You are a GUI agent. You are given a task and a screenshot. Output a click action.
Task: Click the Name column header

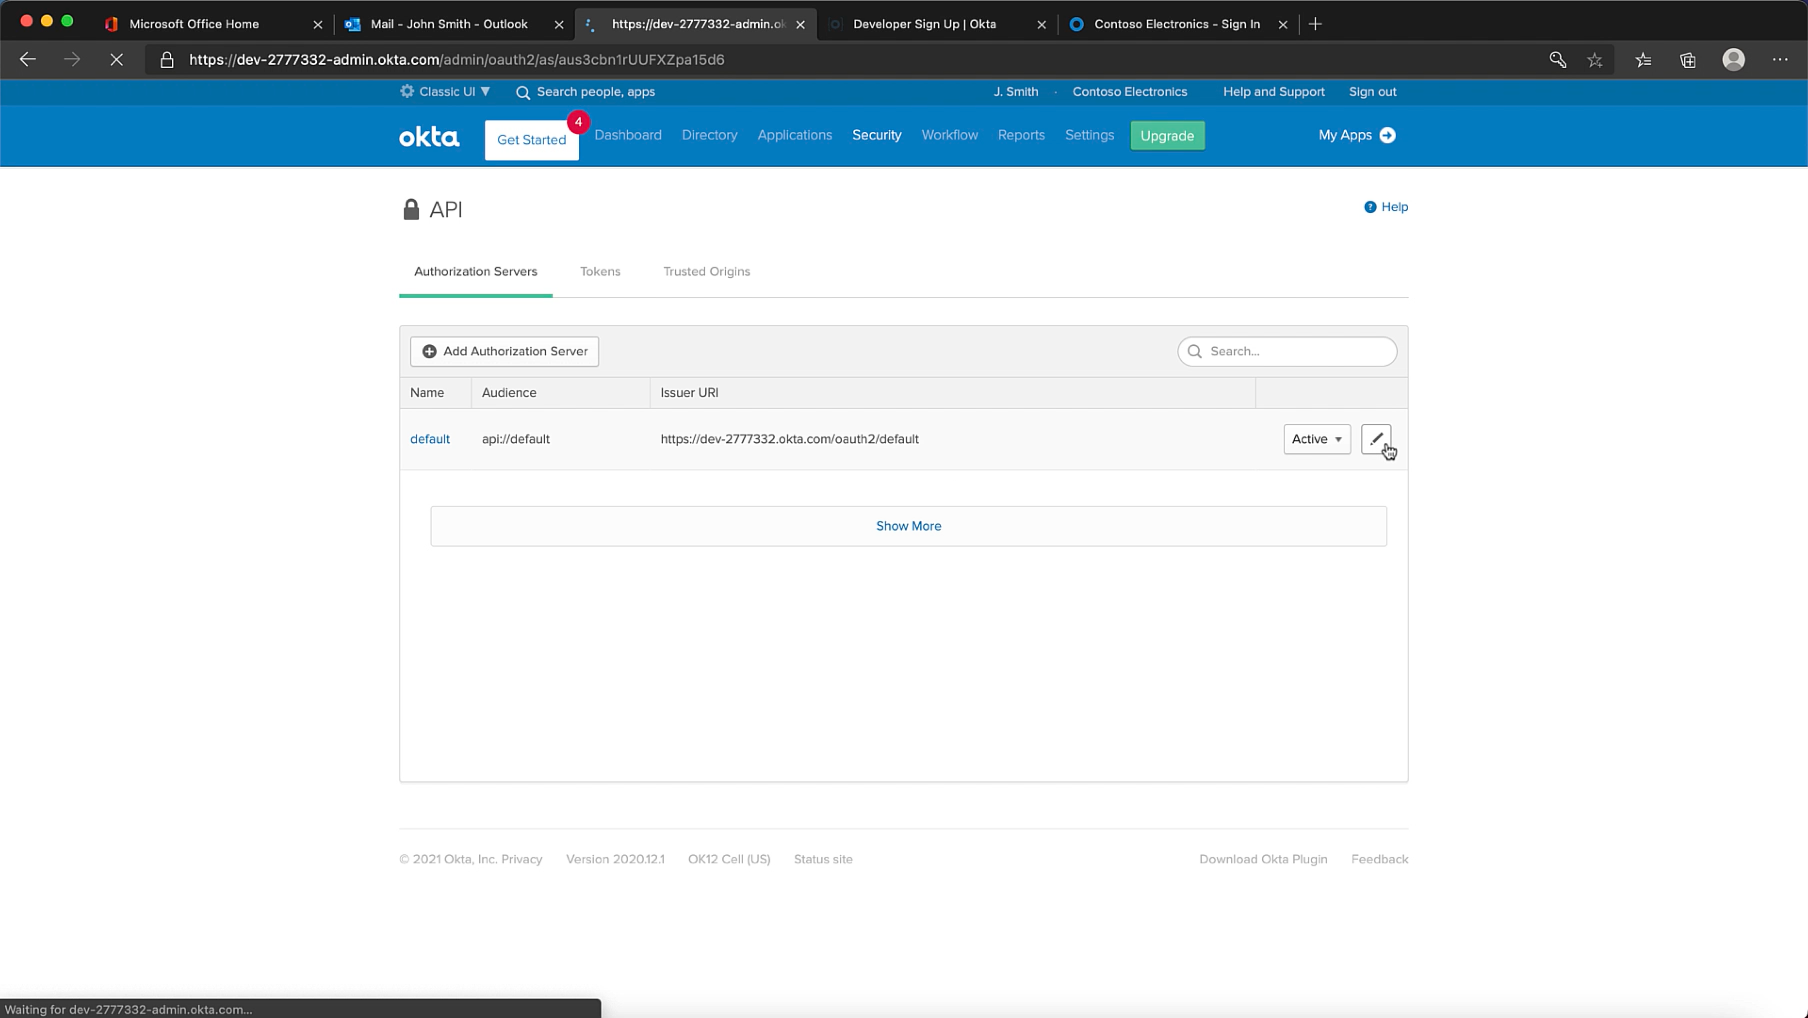click(x=427, y=393)
